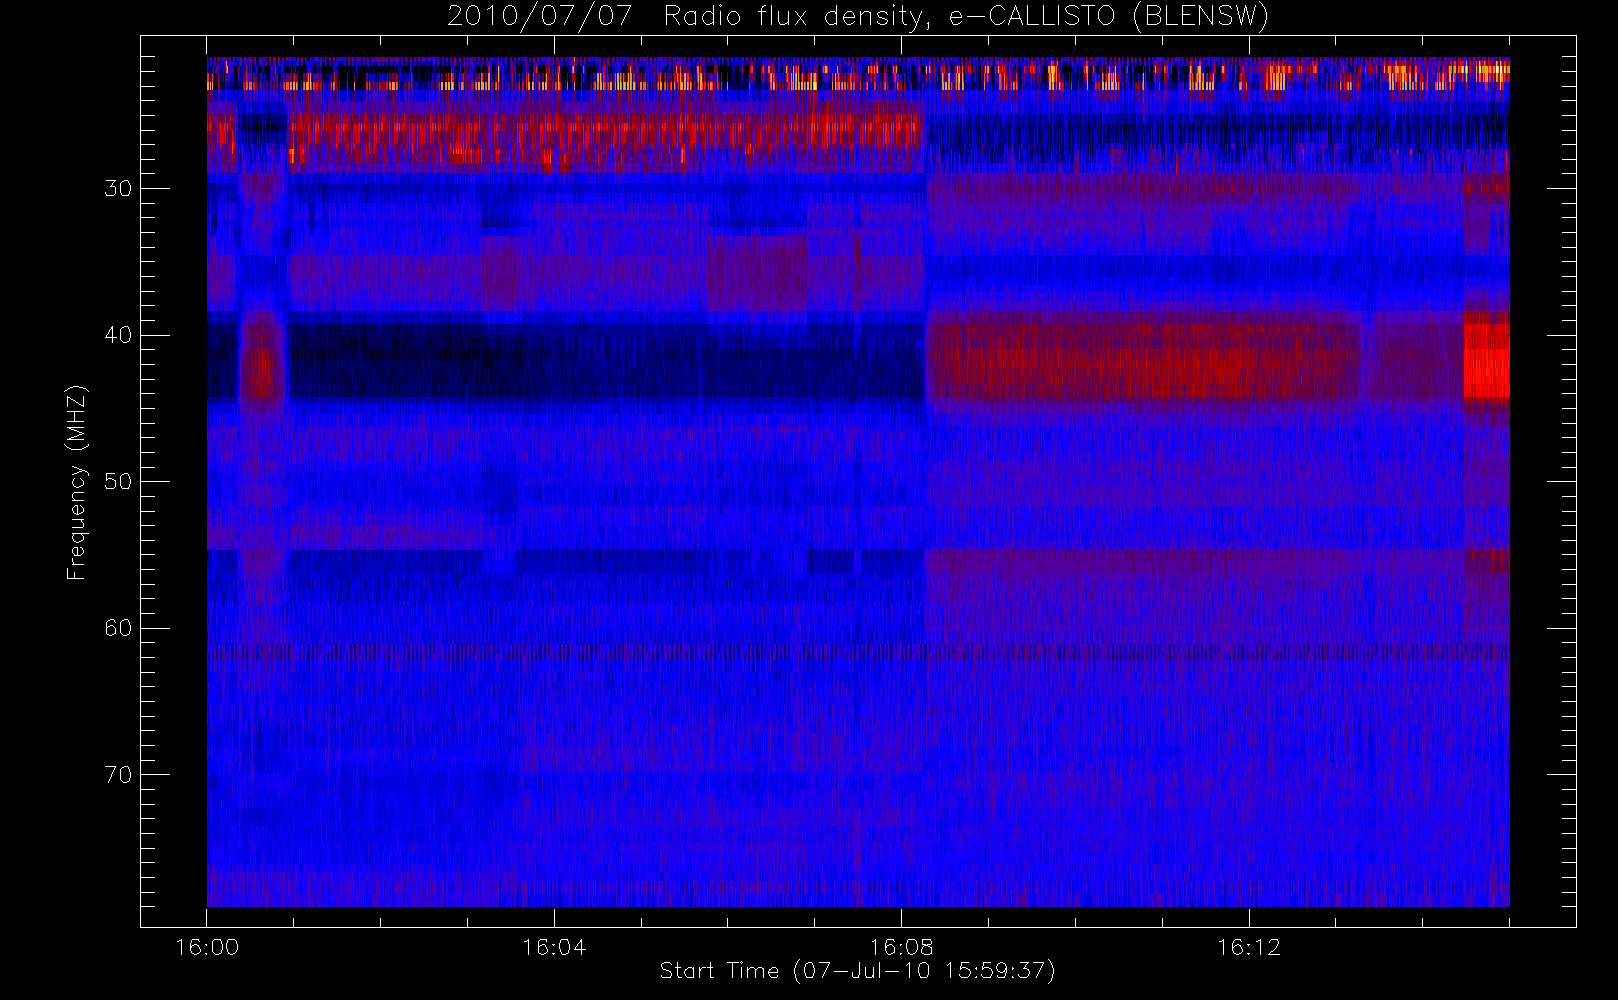Click the plot title mentioning e-CALLISTO (BLENSW)
The image size is (1618, 1000).
pyautogui.click(x=858, y=17)
